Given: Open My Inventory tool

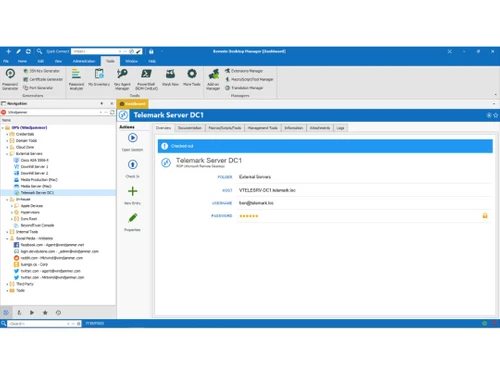Looking at the screenshot, I should pos(99,78).
